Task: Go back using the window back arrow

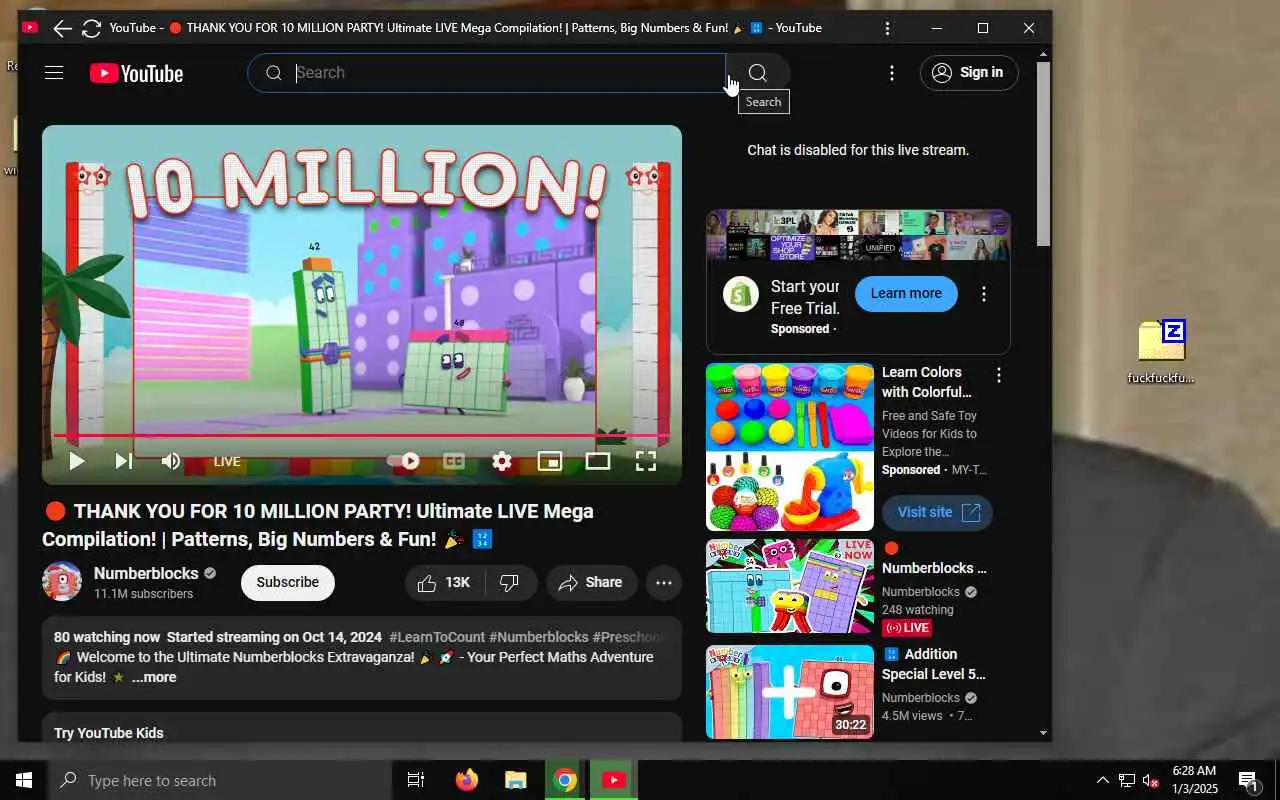Action: point(62,28)
